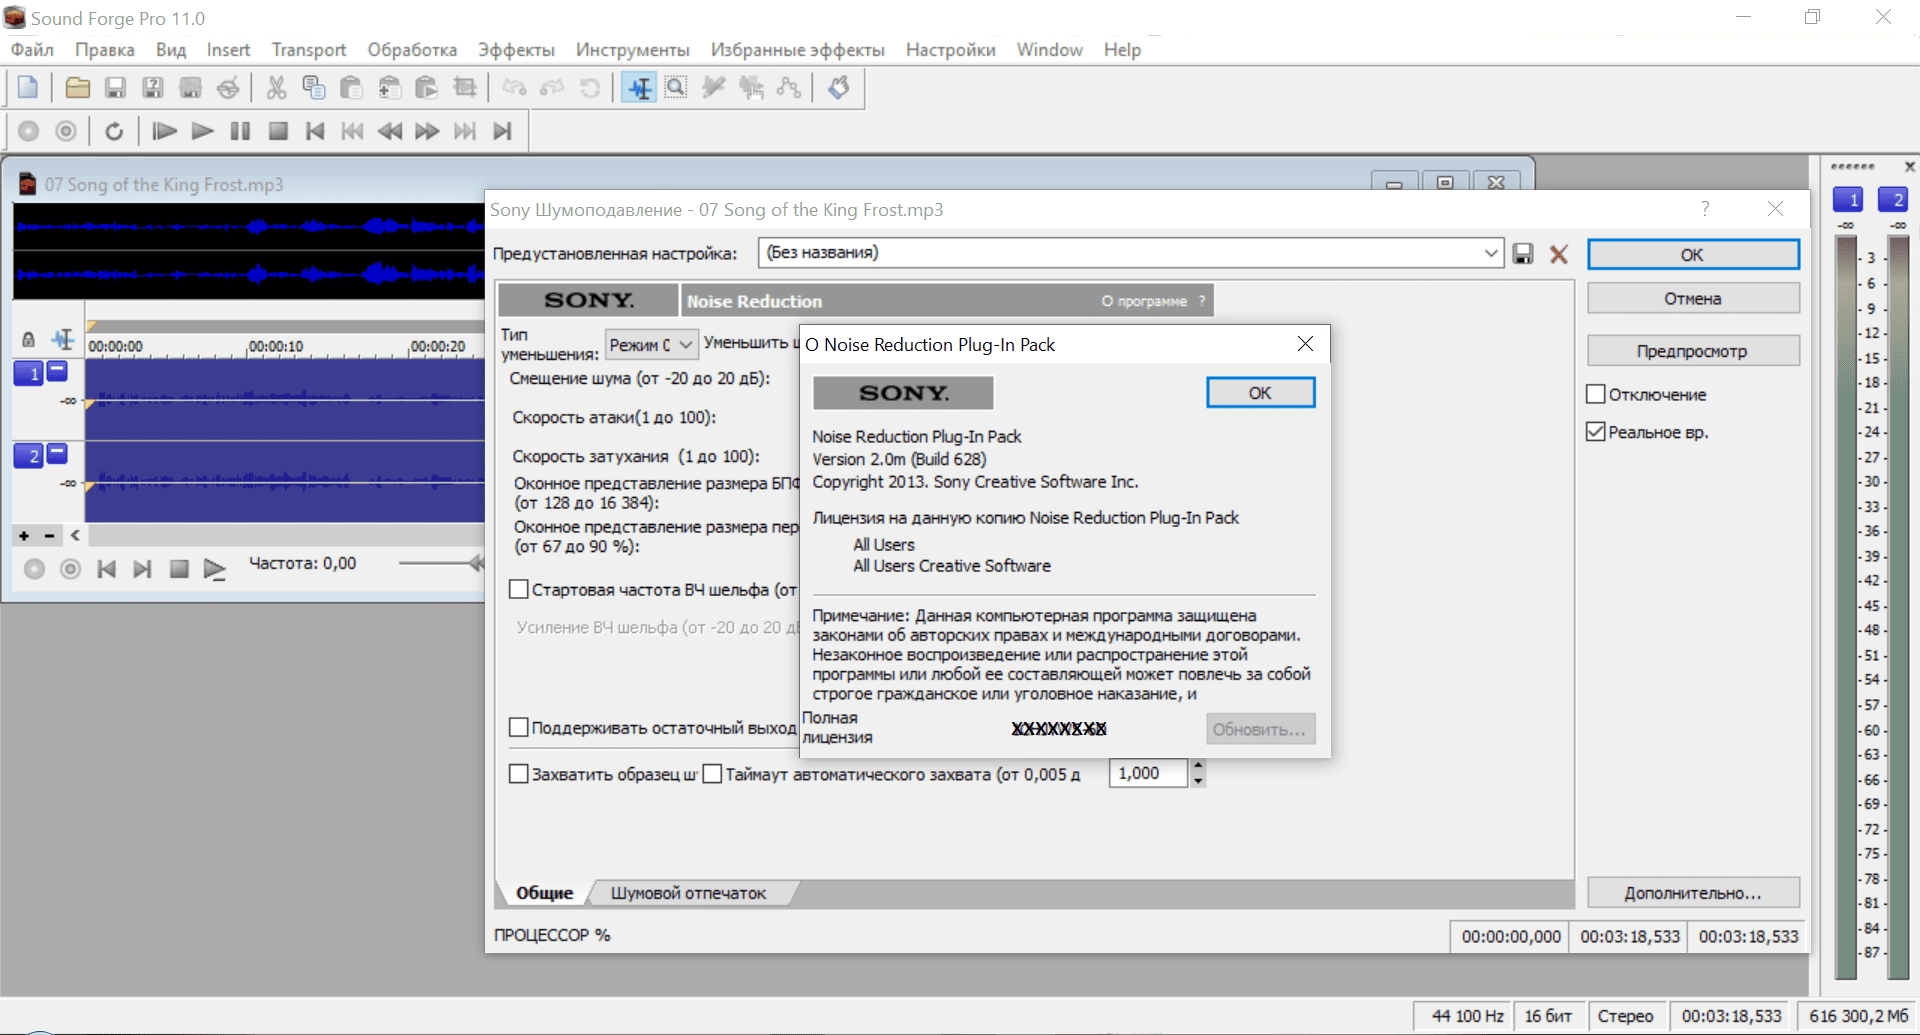1920x1035 pixels.
Task: Open the Инструменты menu
Action: click(x=633, y=50)
